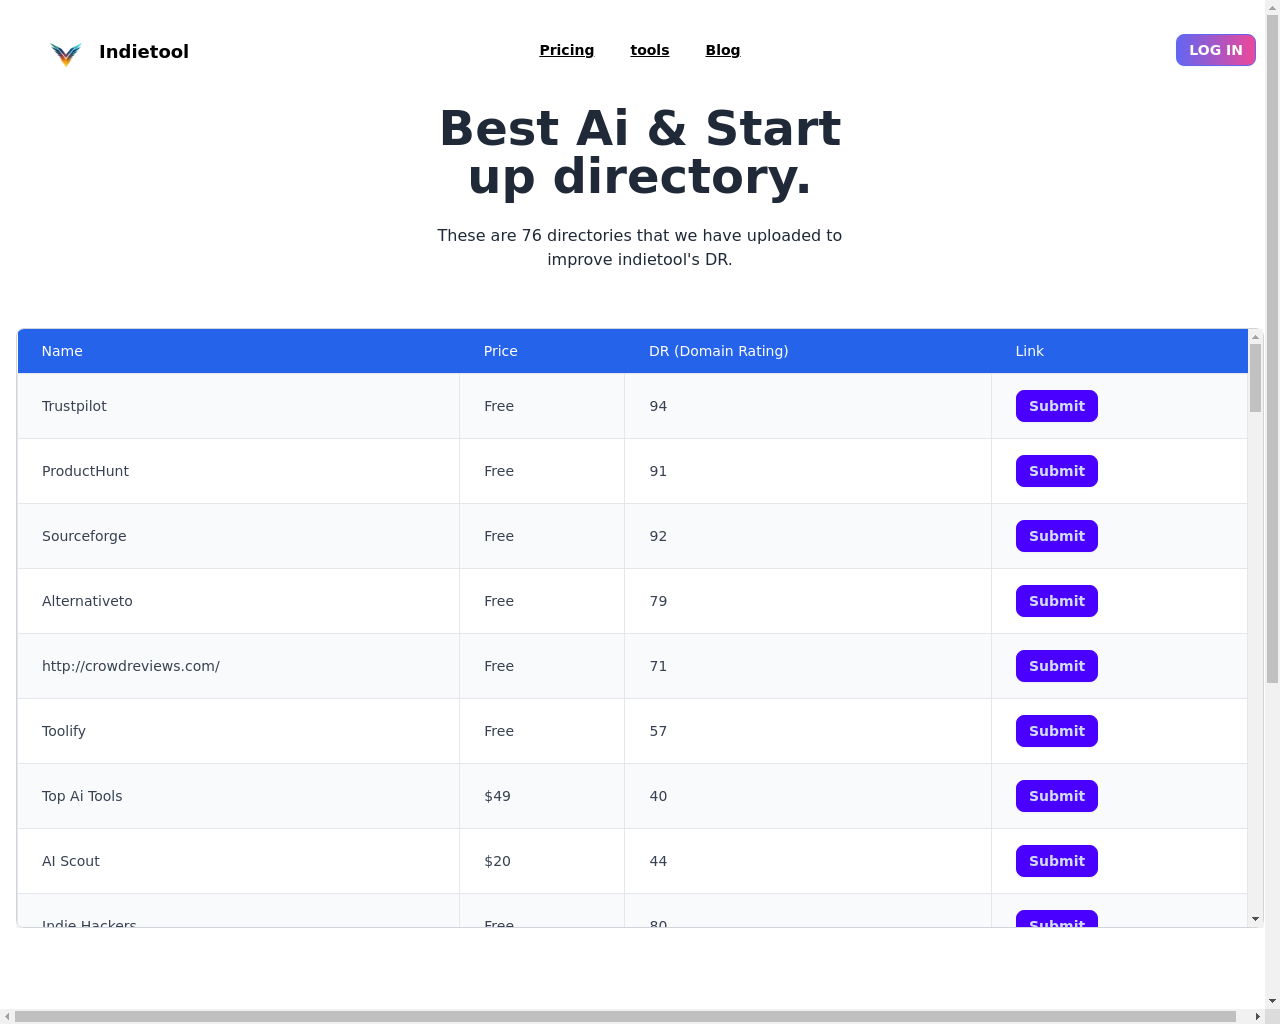Submit to Alternativeto directory
The height and width of the screenshot is (1024, 1280).
tap(1057, 601)
